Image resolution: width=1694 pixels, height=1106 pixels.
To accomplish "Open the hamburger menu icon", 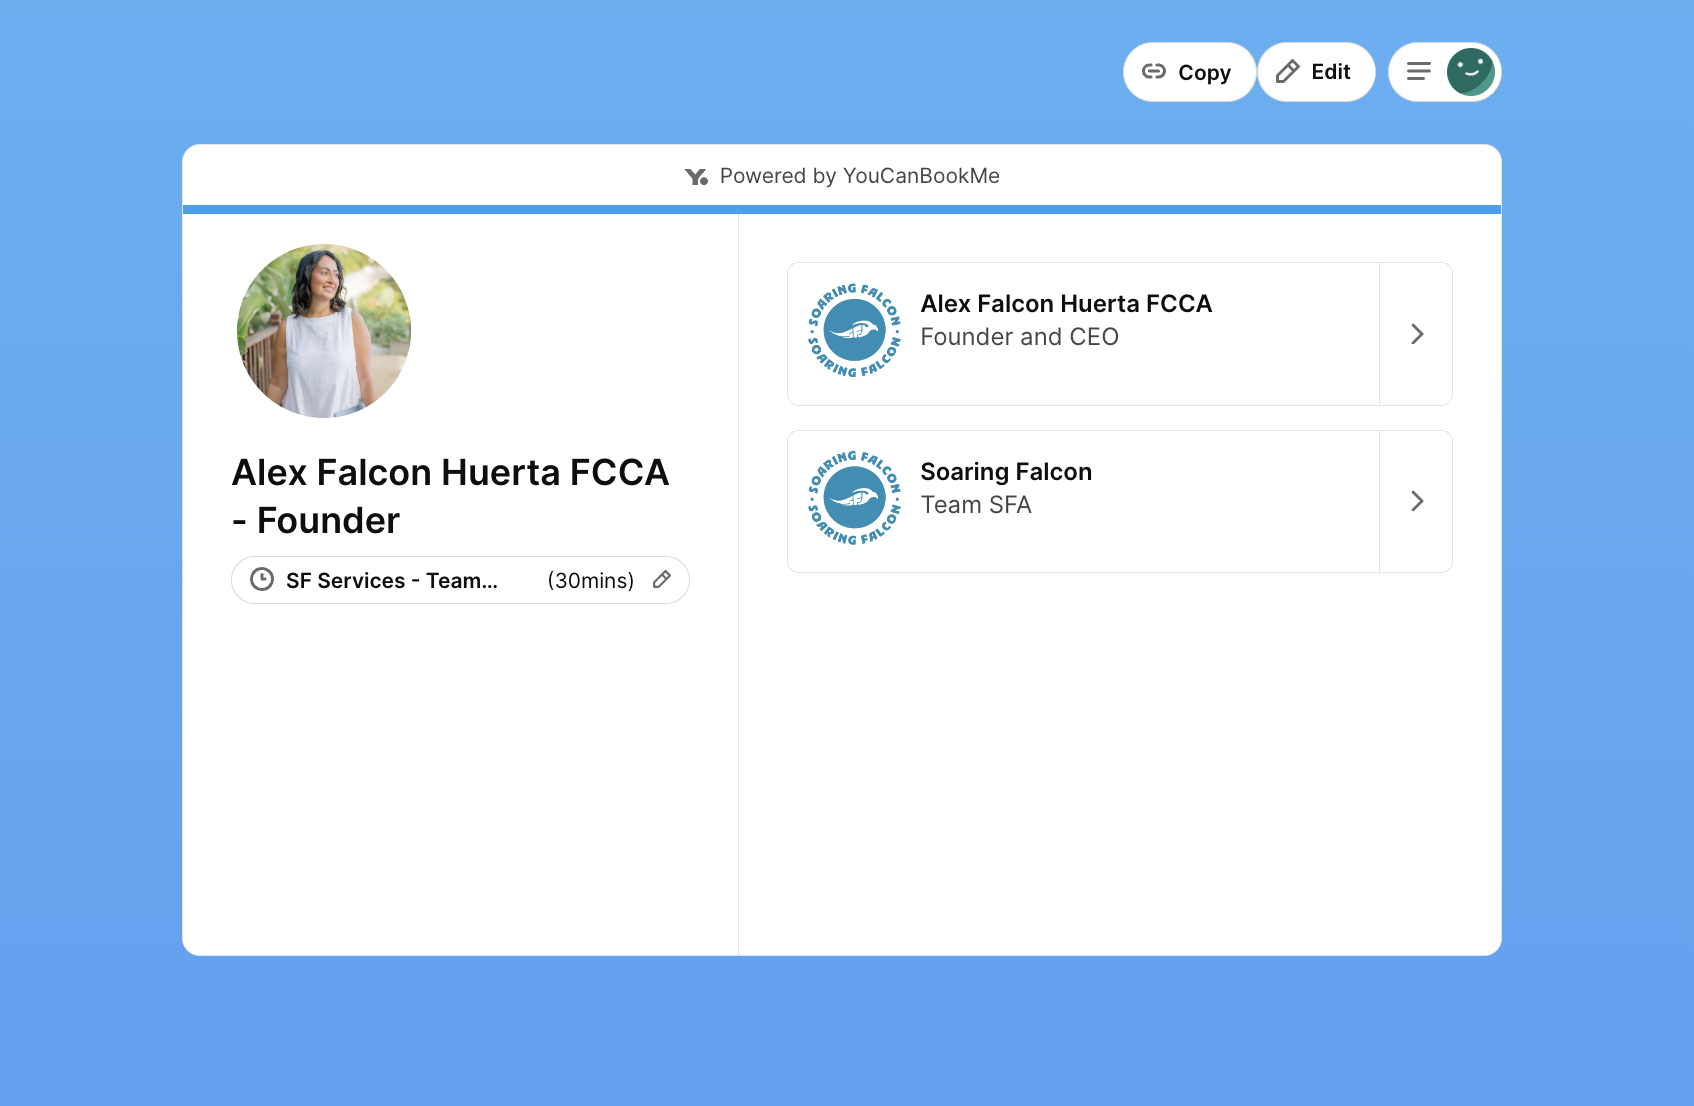I will coord(1418,72).
